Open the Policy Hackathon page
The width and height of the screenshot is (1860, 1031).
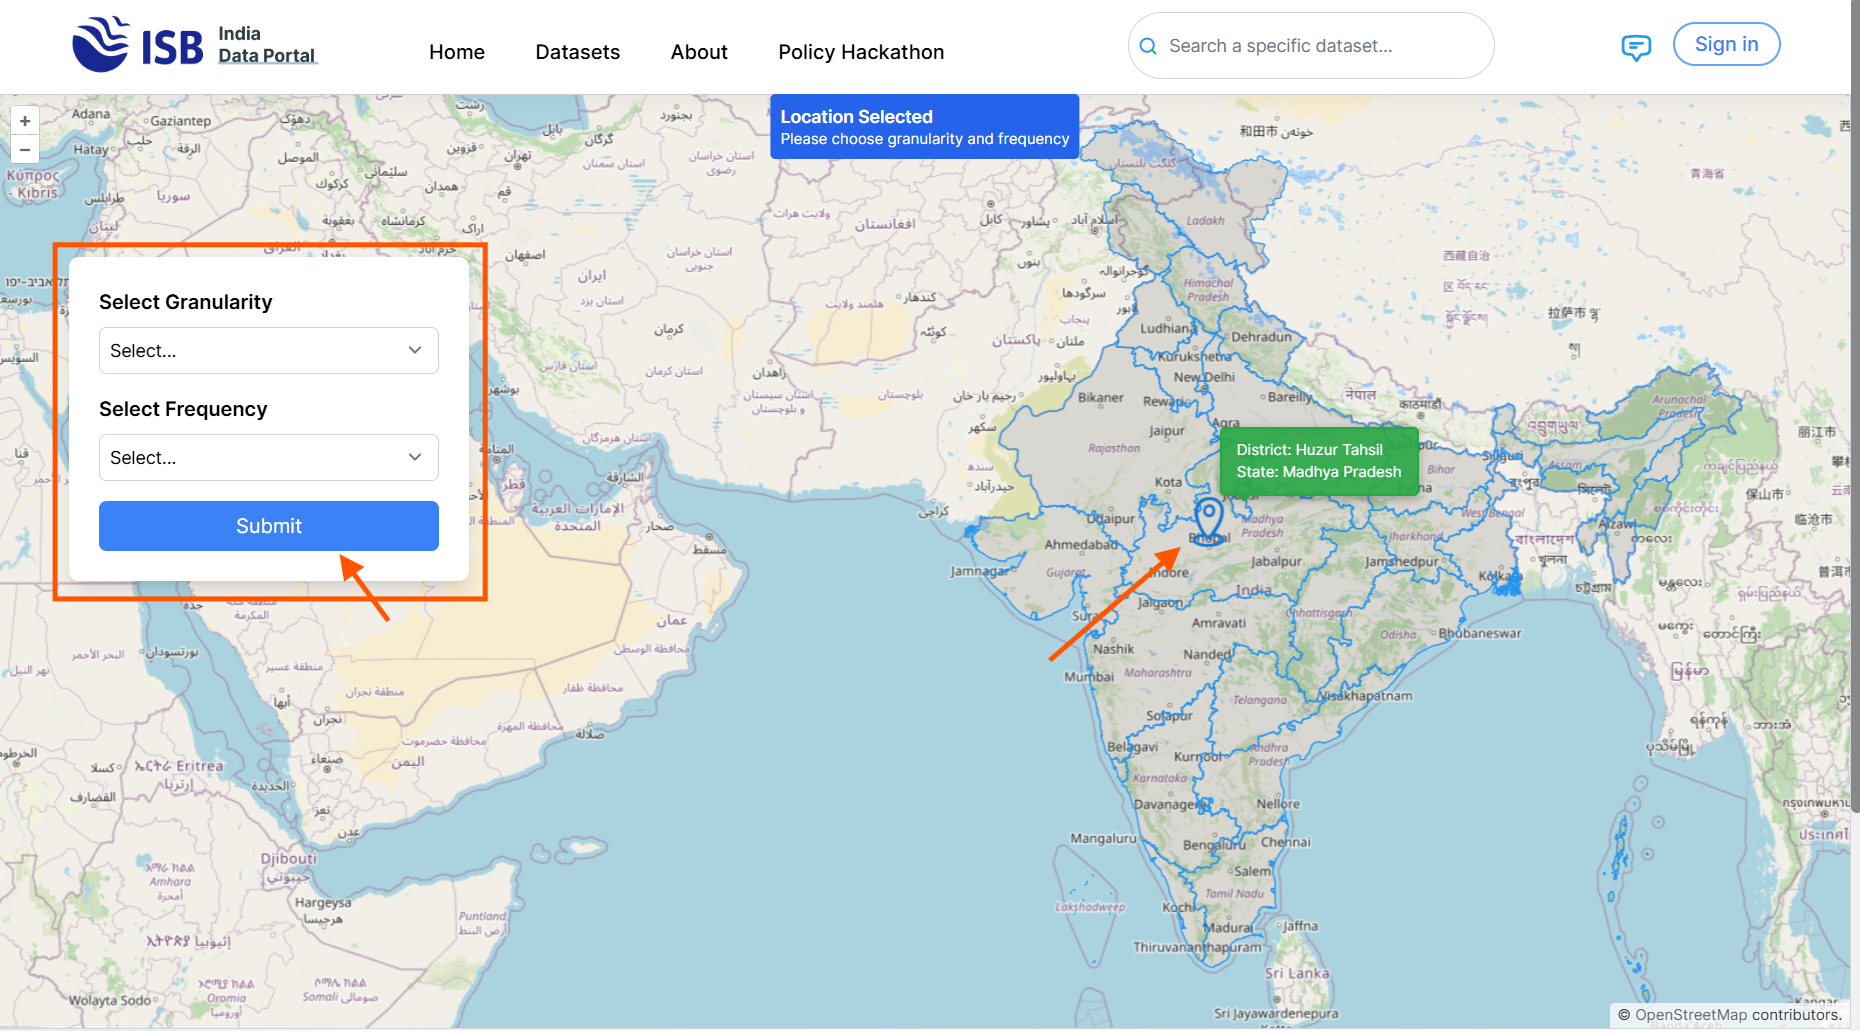[861, 52]
